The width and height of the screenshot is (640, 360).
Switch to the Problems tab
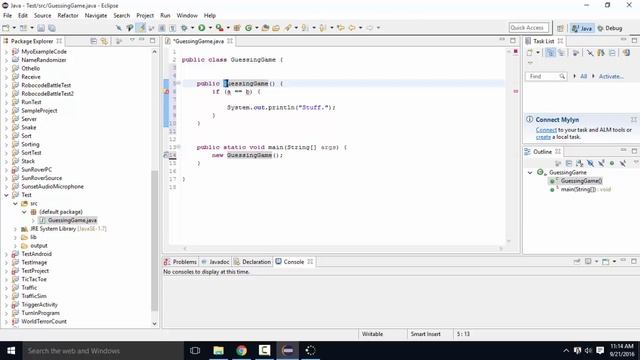click(180, 262)
